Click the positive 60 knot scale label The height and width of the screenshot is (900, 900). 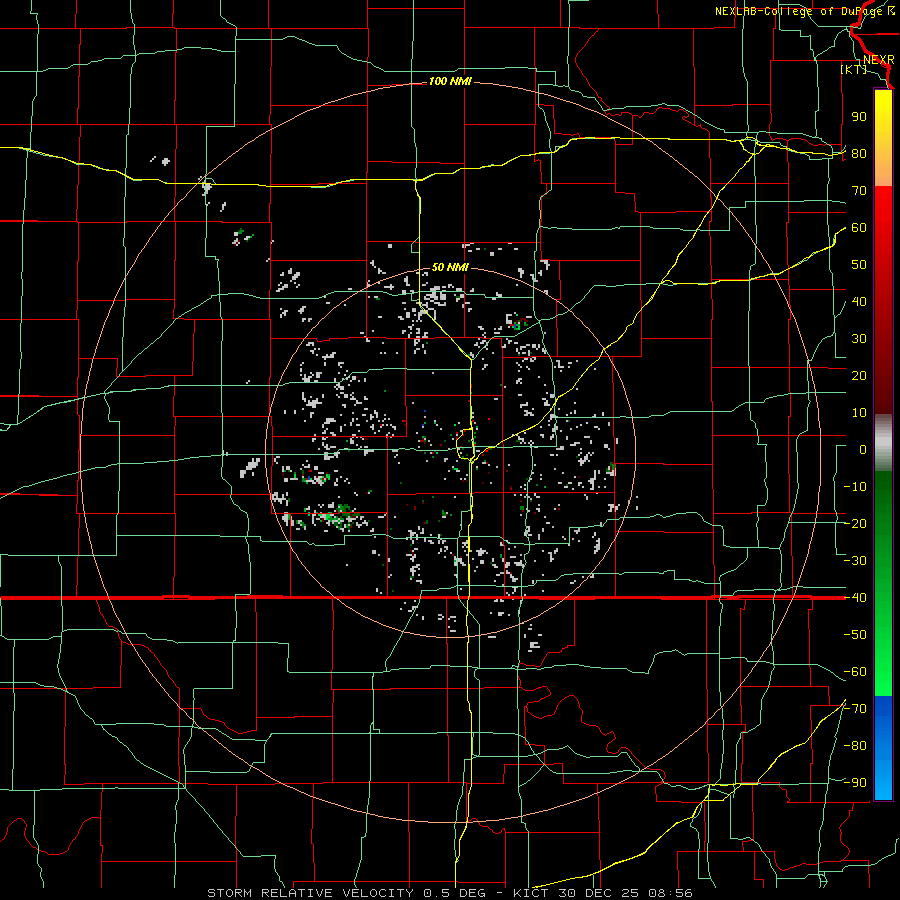(859, 228)
